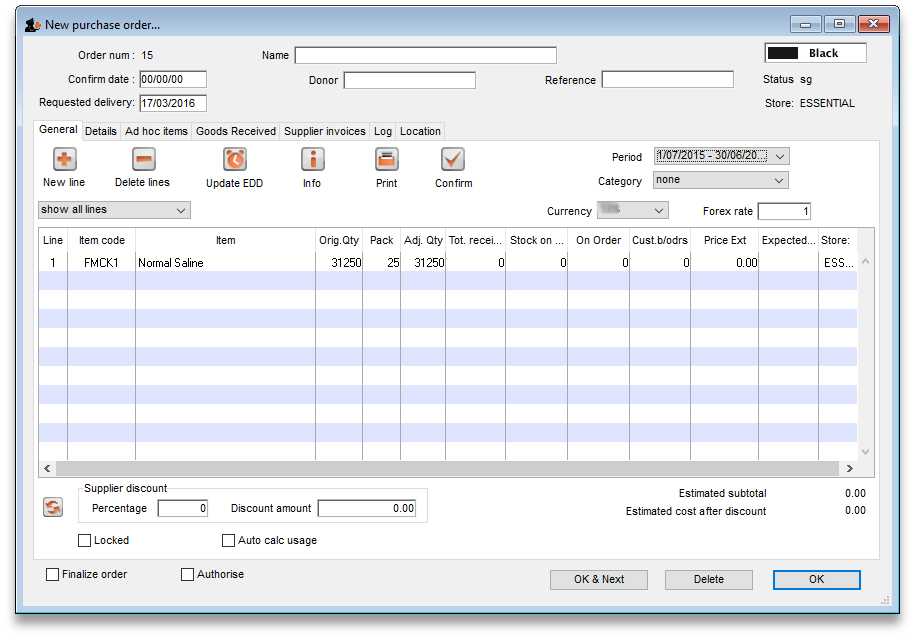
Task: Click the New line icon
Action: [x=64, y=159]
